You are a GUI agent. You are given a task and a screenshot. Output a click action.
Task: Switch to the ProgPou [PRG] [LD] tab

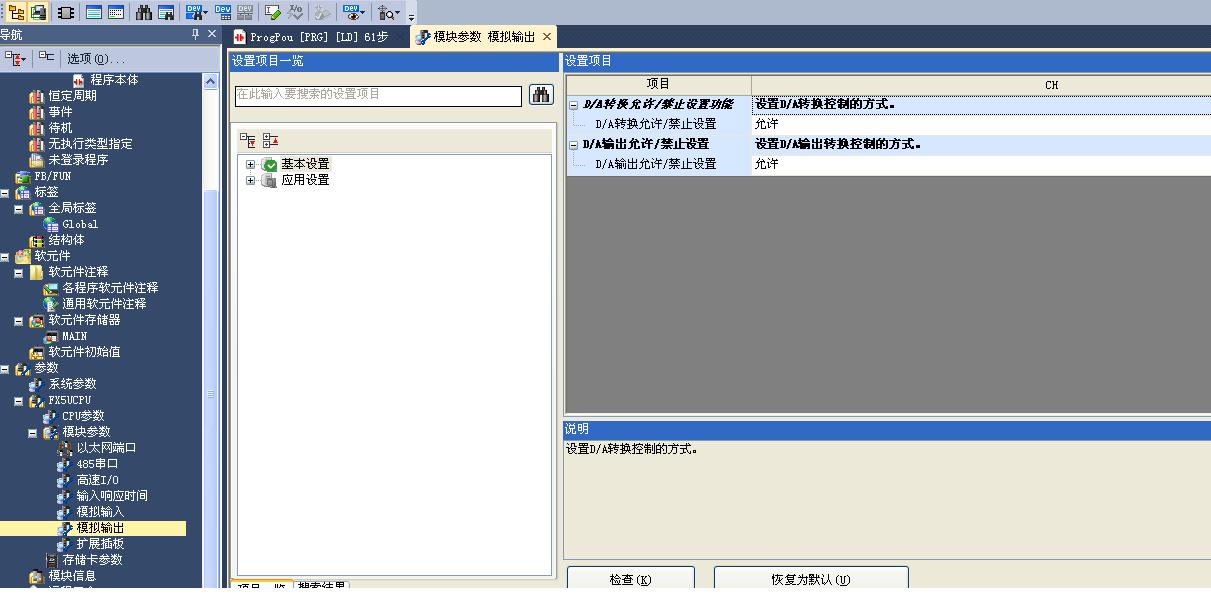click(318, 37)
